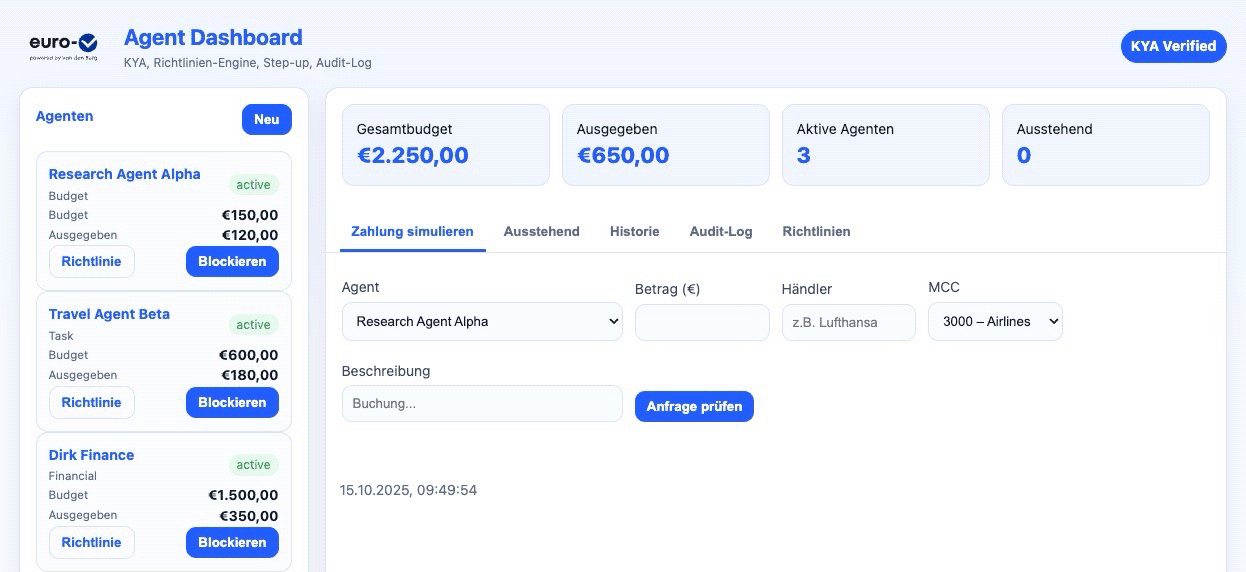Show the Audit-Log tab
Image resolution: width=1246 pixels, height=572 pixels.
(x=720, y=231)
